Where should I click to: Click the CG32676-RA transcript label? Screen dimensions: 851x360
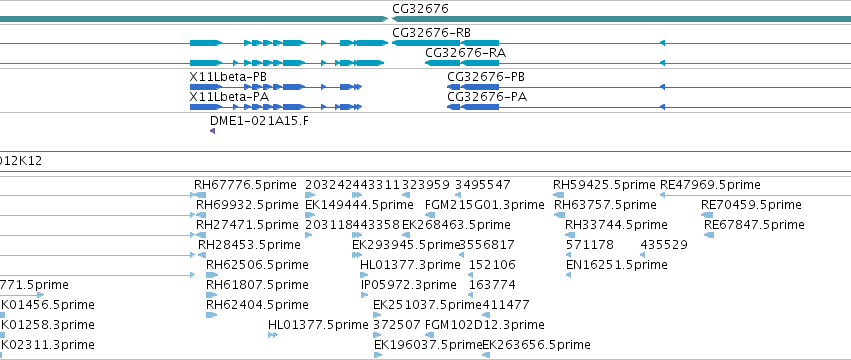click(466, 53)
